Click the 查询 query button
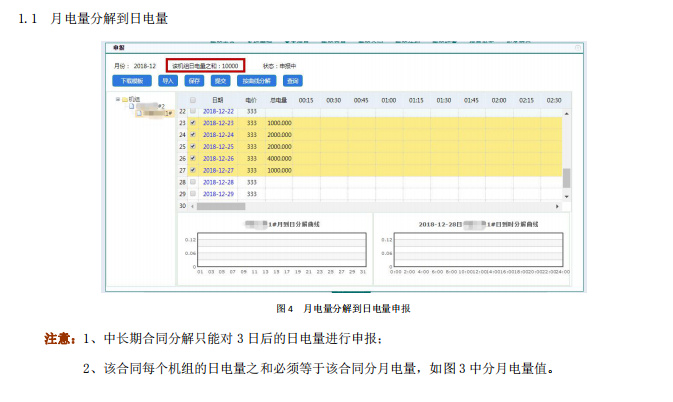 pos(291,80)
